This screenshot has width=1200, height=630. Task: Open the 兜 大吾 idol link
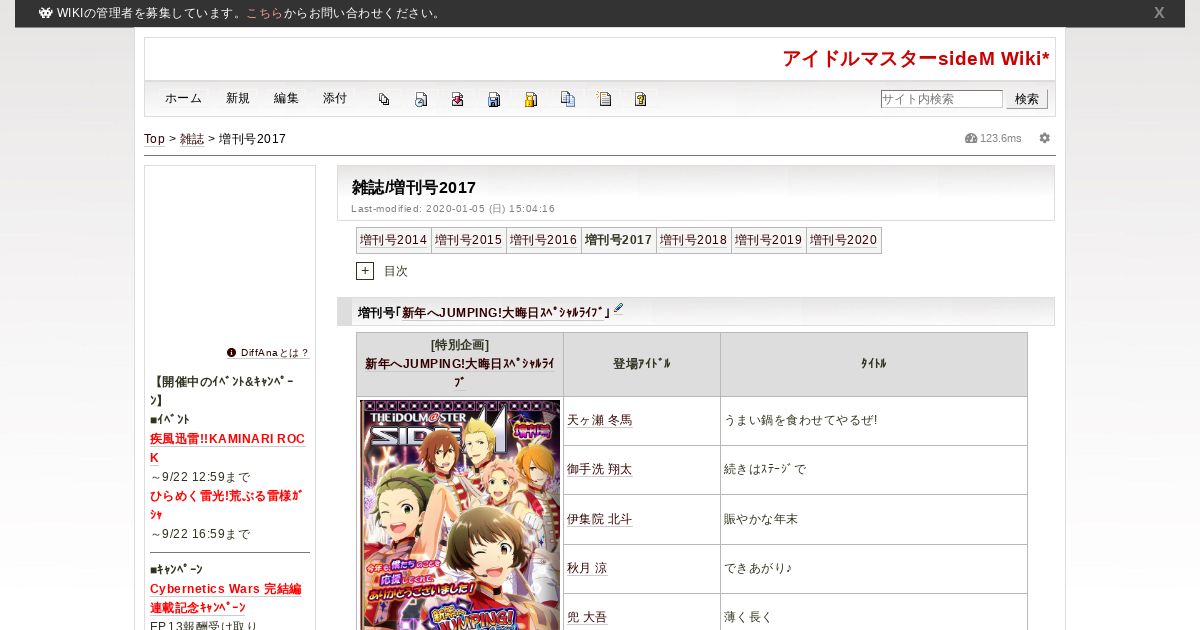tap(587, 617)
